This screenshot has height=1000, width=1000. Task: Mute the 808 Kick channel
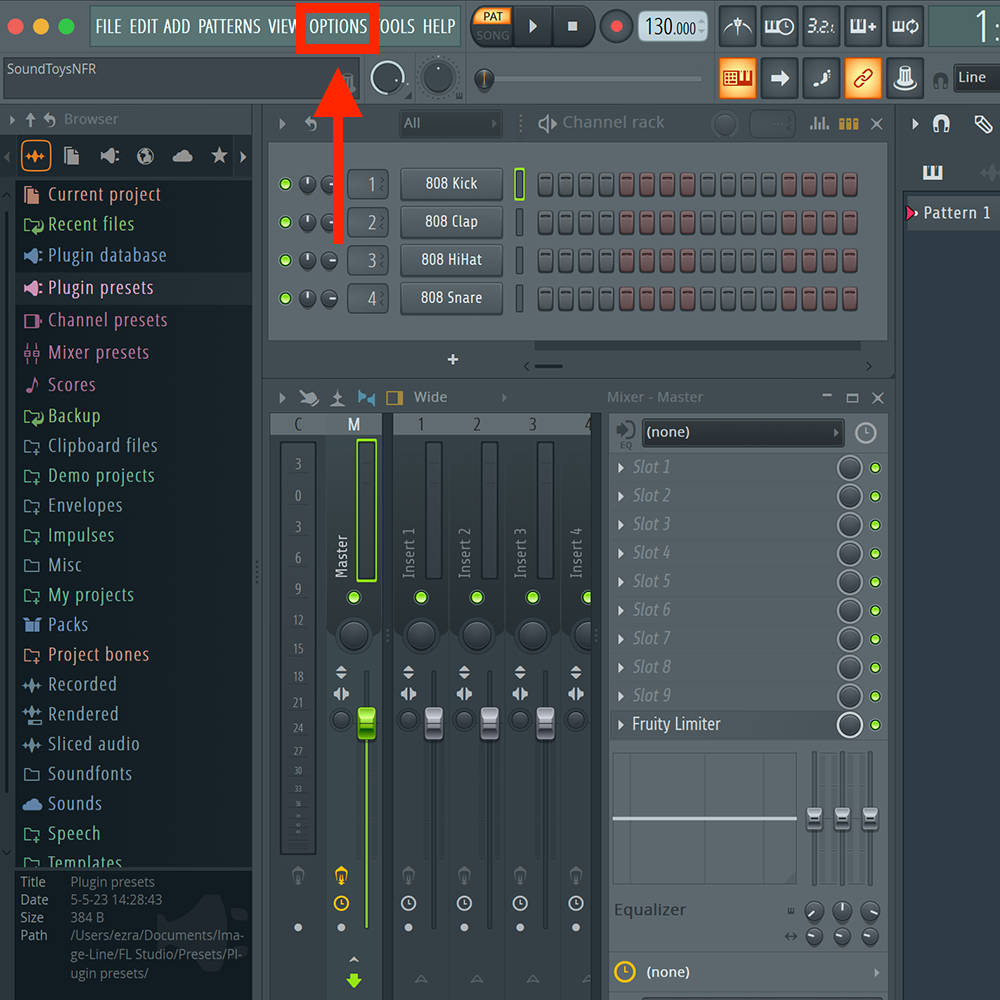point(285,184)
